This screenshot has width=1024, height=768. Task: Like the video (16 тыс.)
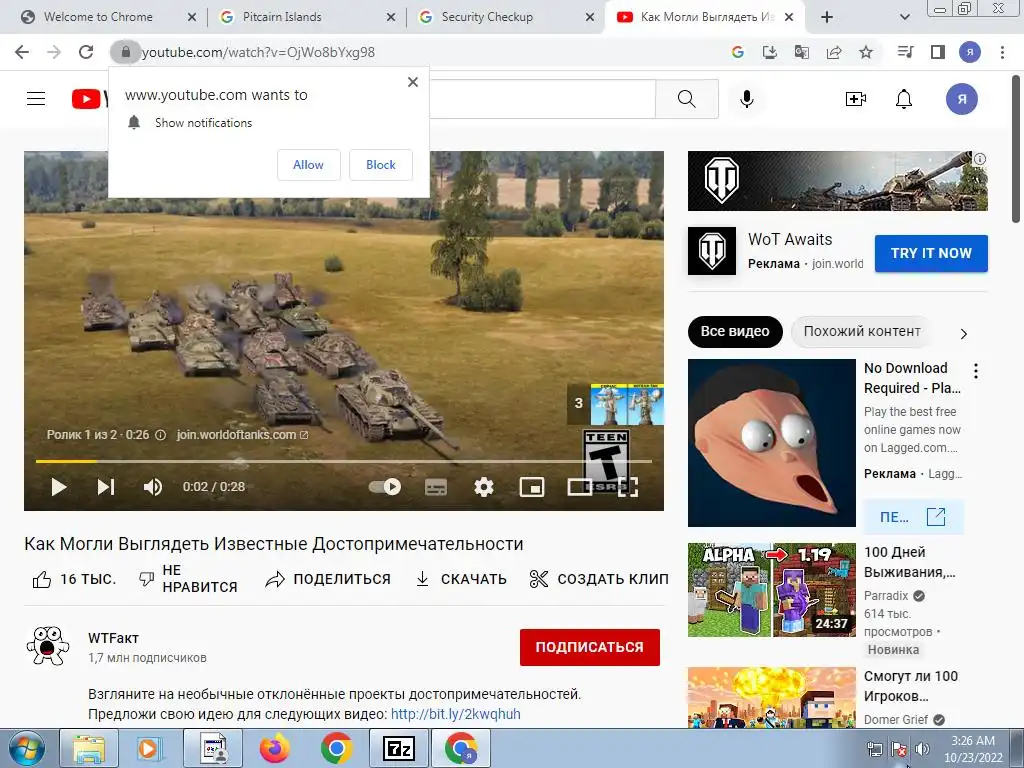[x=74, y=579]
